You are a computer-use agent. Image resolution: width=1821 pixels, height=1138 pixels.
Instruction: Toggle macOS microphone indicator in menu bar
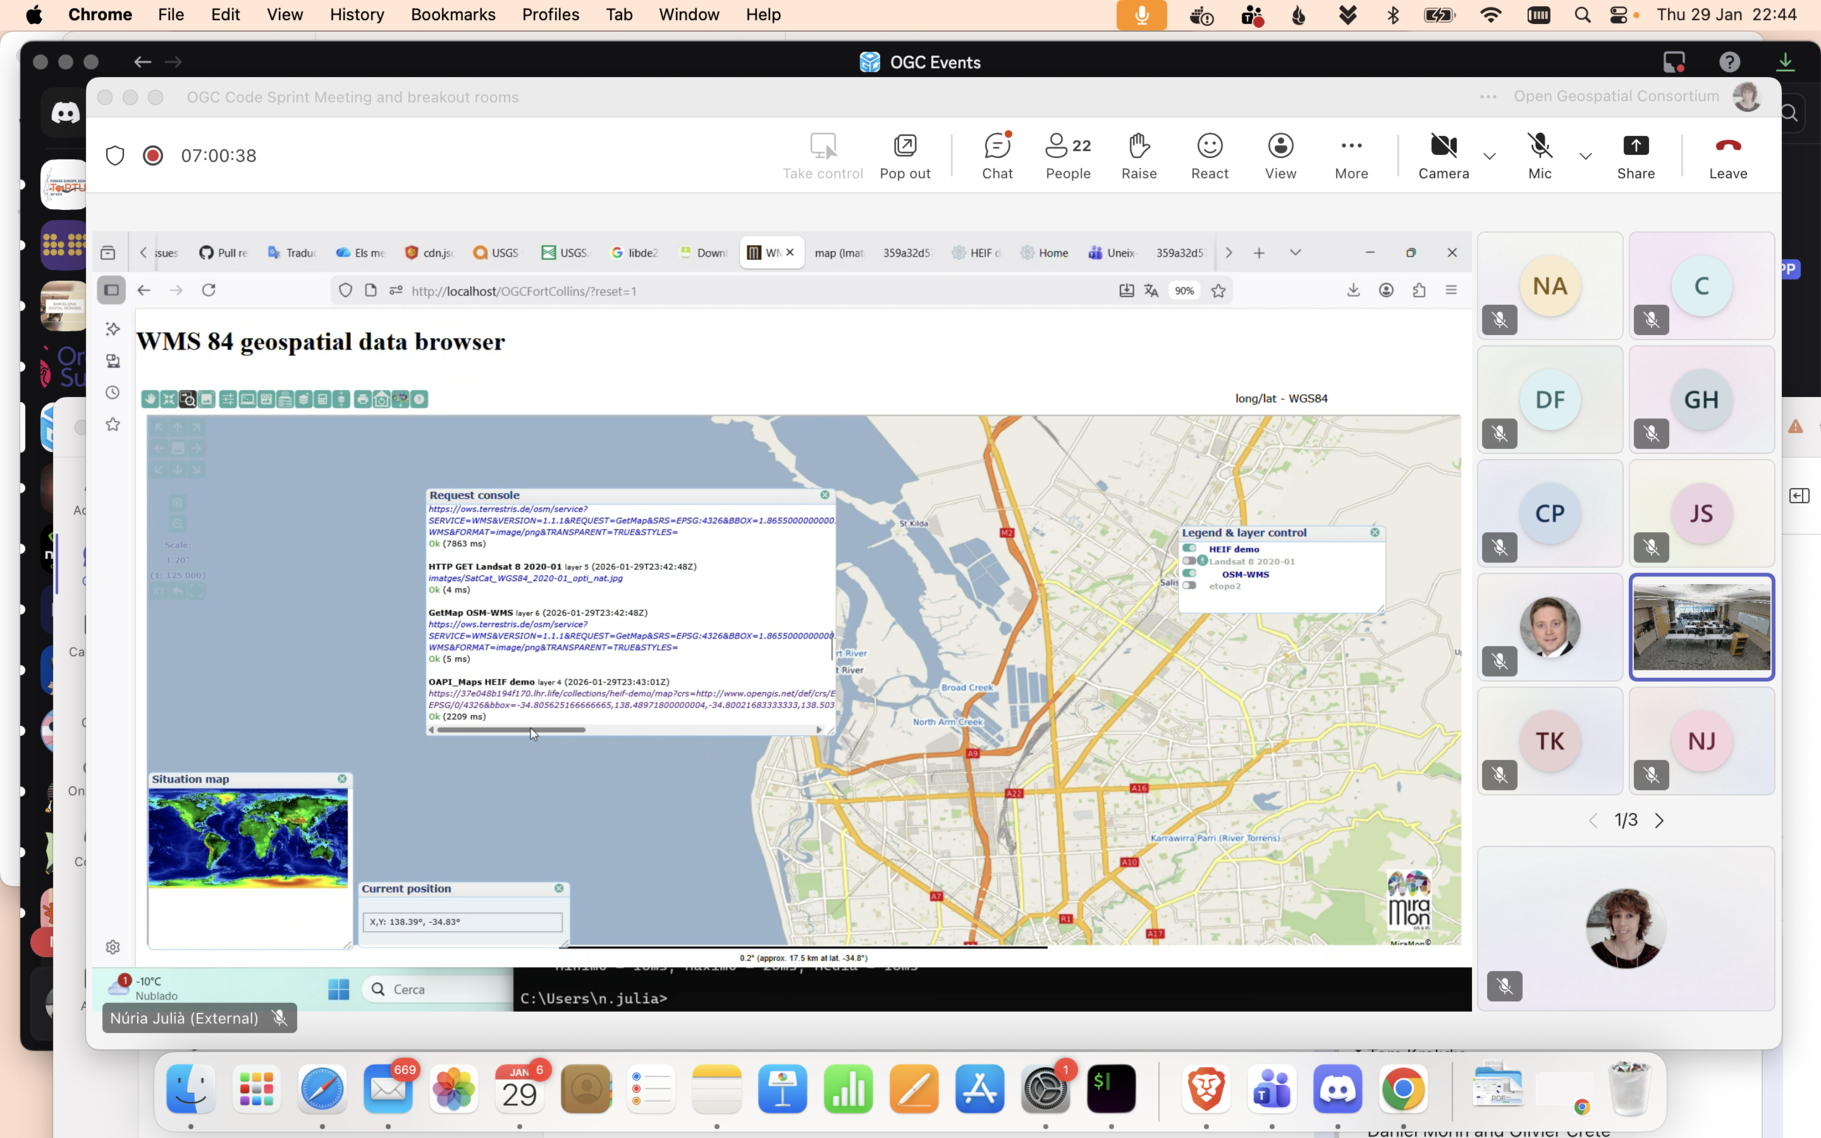(1141, 15)
